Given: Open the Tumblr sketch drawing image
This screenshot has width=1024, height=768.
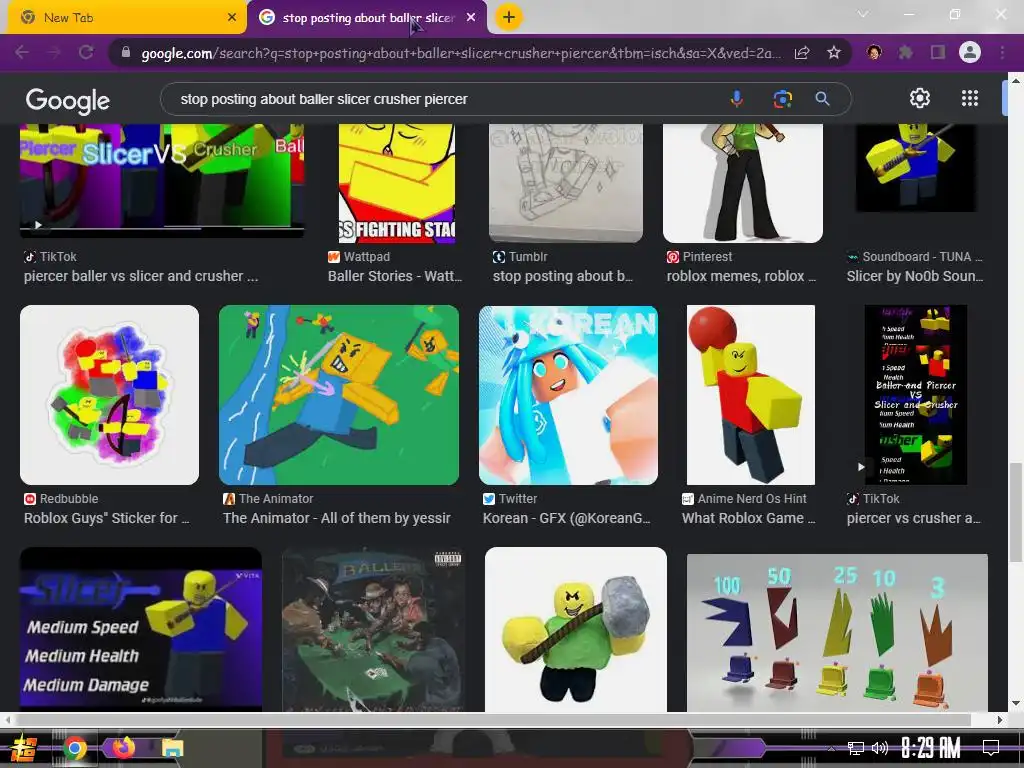Looking at the screenshot, I should [x=566, y=183].
